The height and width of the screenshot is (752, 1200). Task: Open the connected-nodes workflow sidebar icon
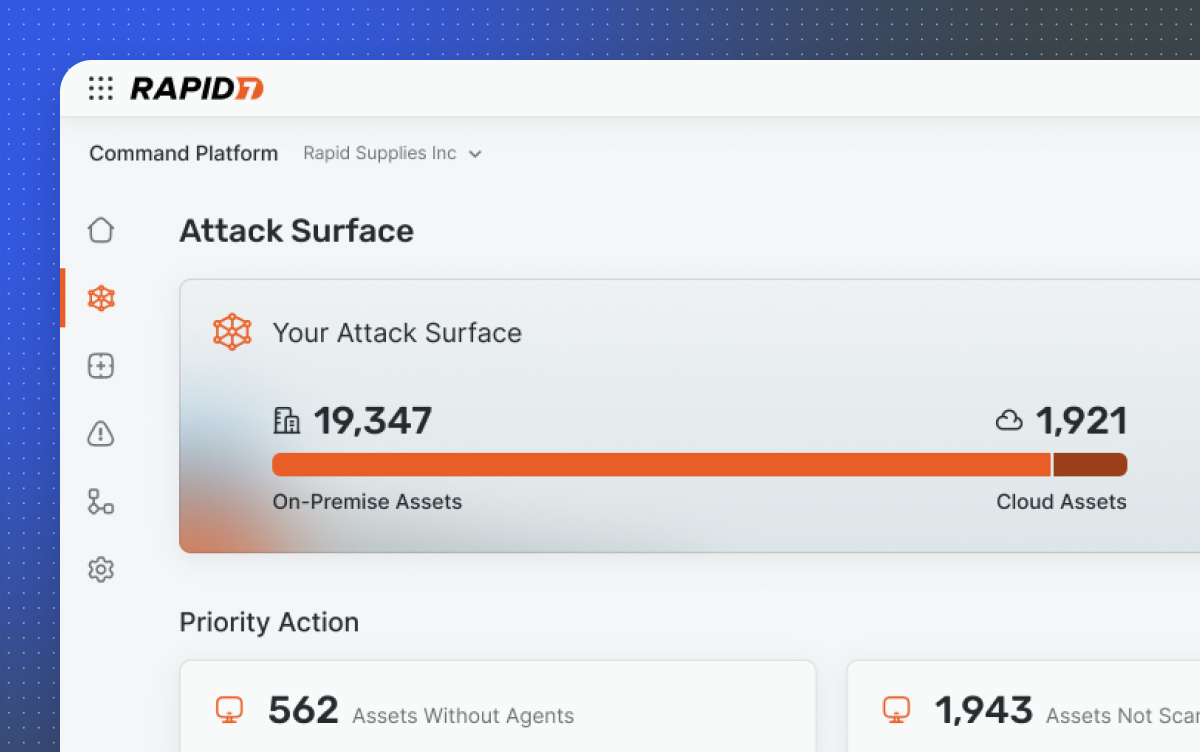pos(101,502)
